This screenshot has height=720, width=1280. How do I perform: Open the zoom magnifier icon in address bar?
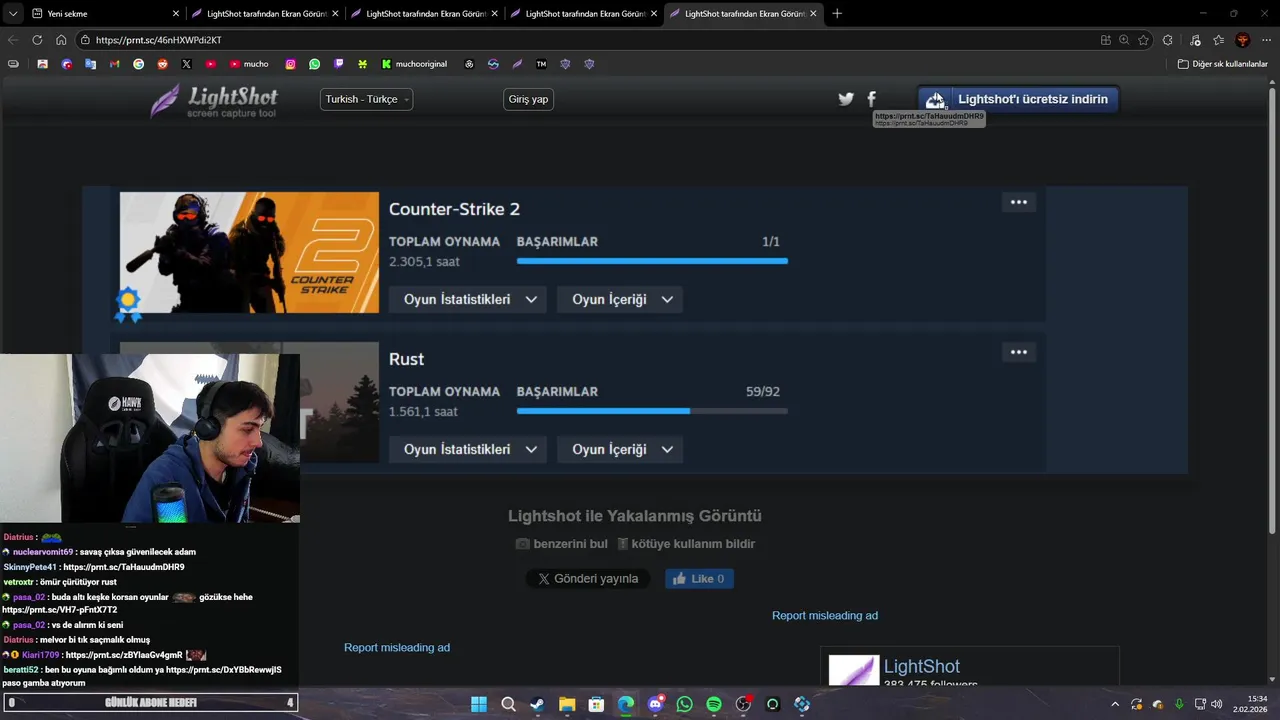[1124, 40]
